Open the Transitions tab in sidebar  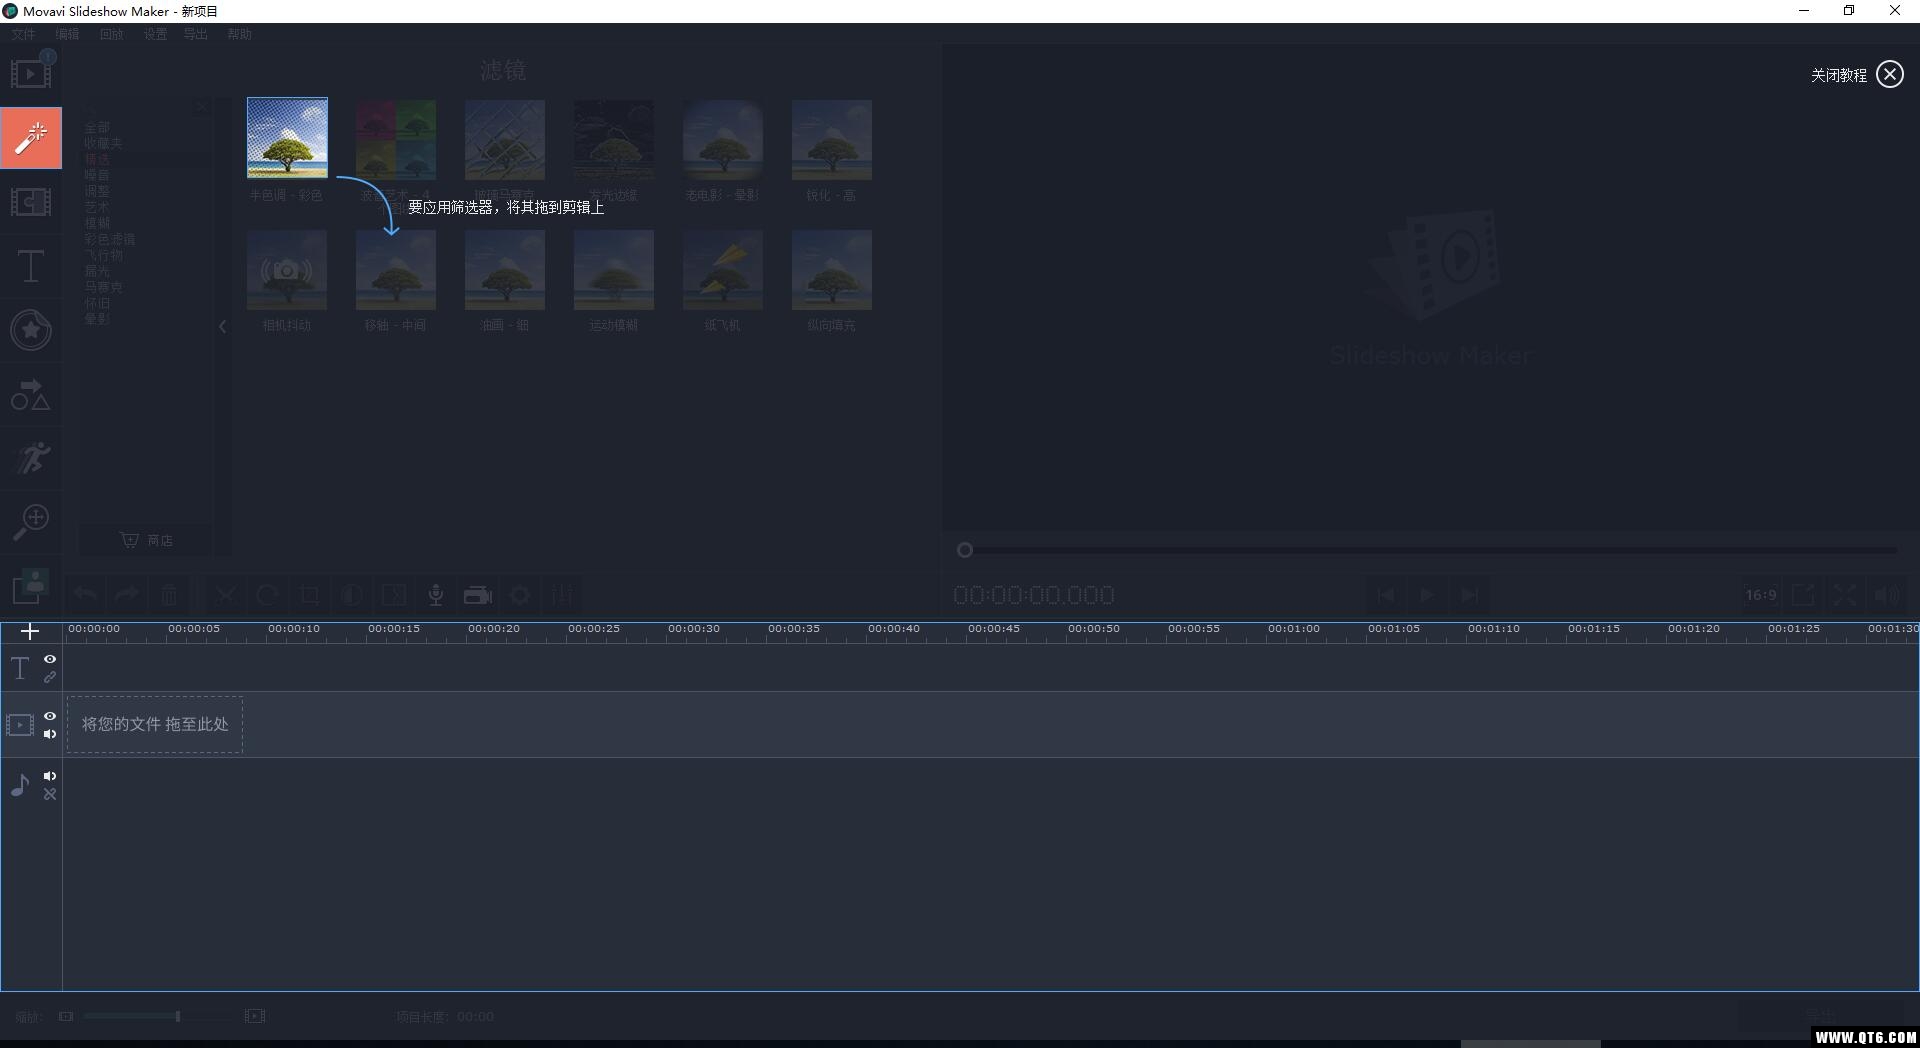tap(31, 202)
